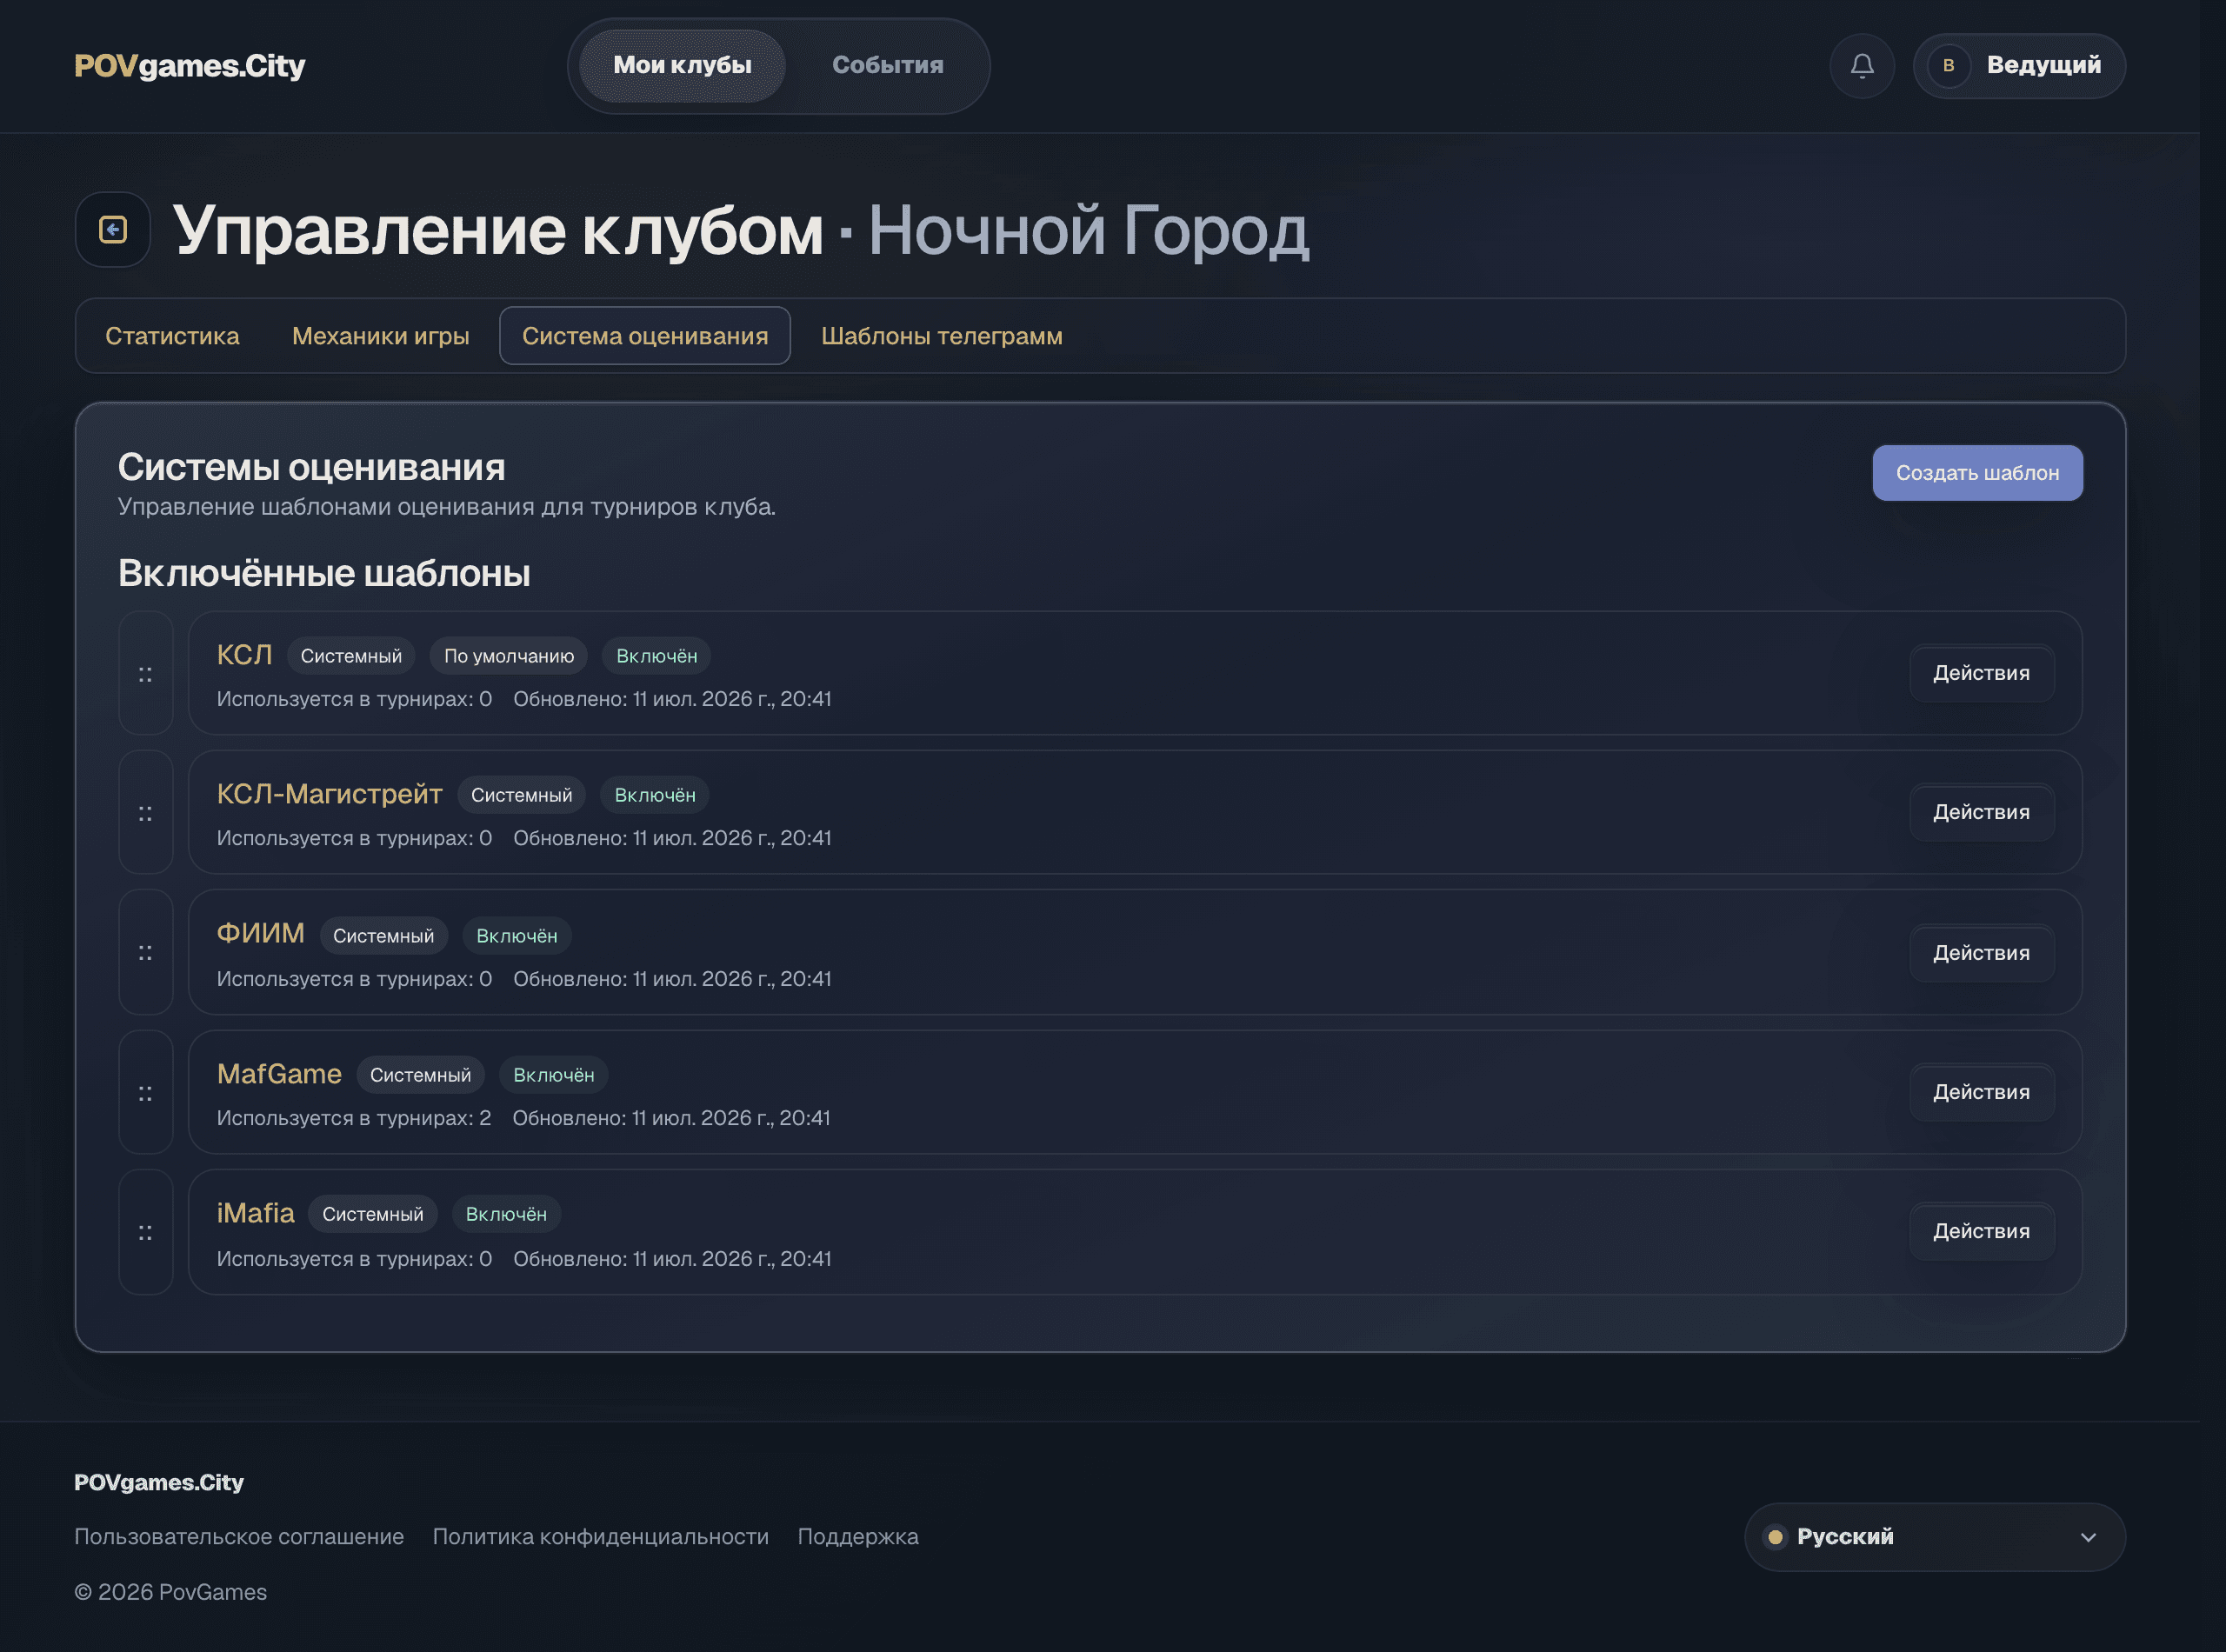This screenshot has height=1652, width=2226.
Task: Grab the drag handle of the ФИИМ row
Action: point(146,952)
